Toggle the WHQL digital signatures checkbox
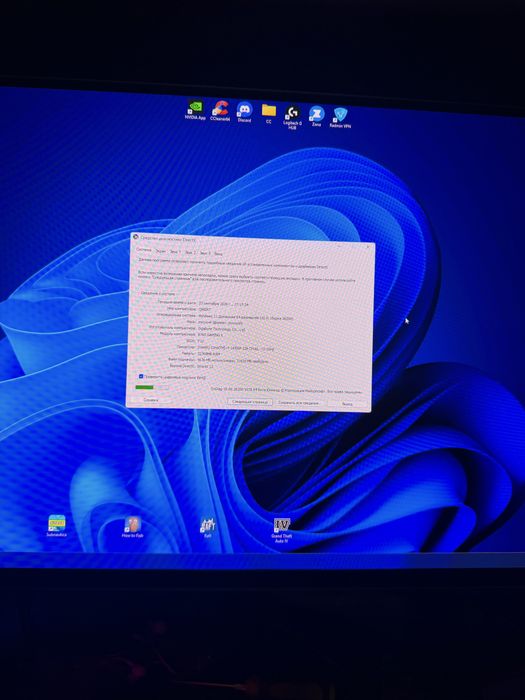This screenshot has width=525, height=700. (x=141, y=376)
